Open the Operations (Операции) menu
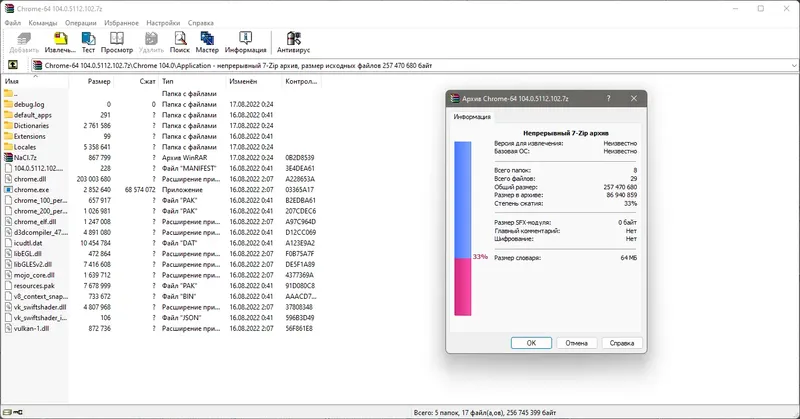The width and height of the screenshot is (800, 419). click(81, 23)
